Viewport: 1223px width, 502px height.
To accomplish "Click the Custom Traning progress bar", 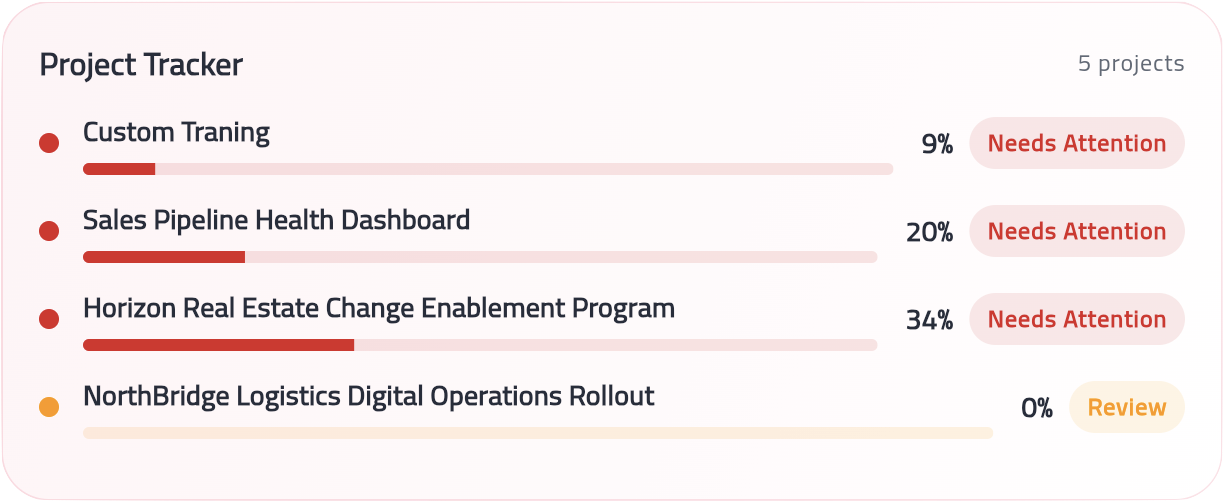I will 487,169.
